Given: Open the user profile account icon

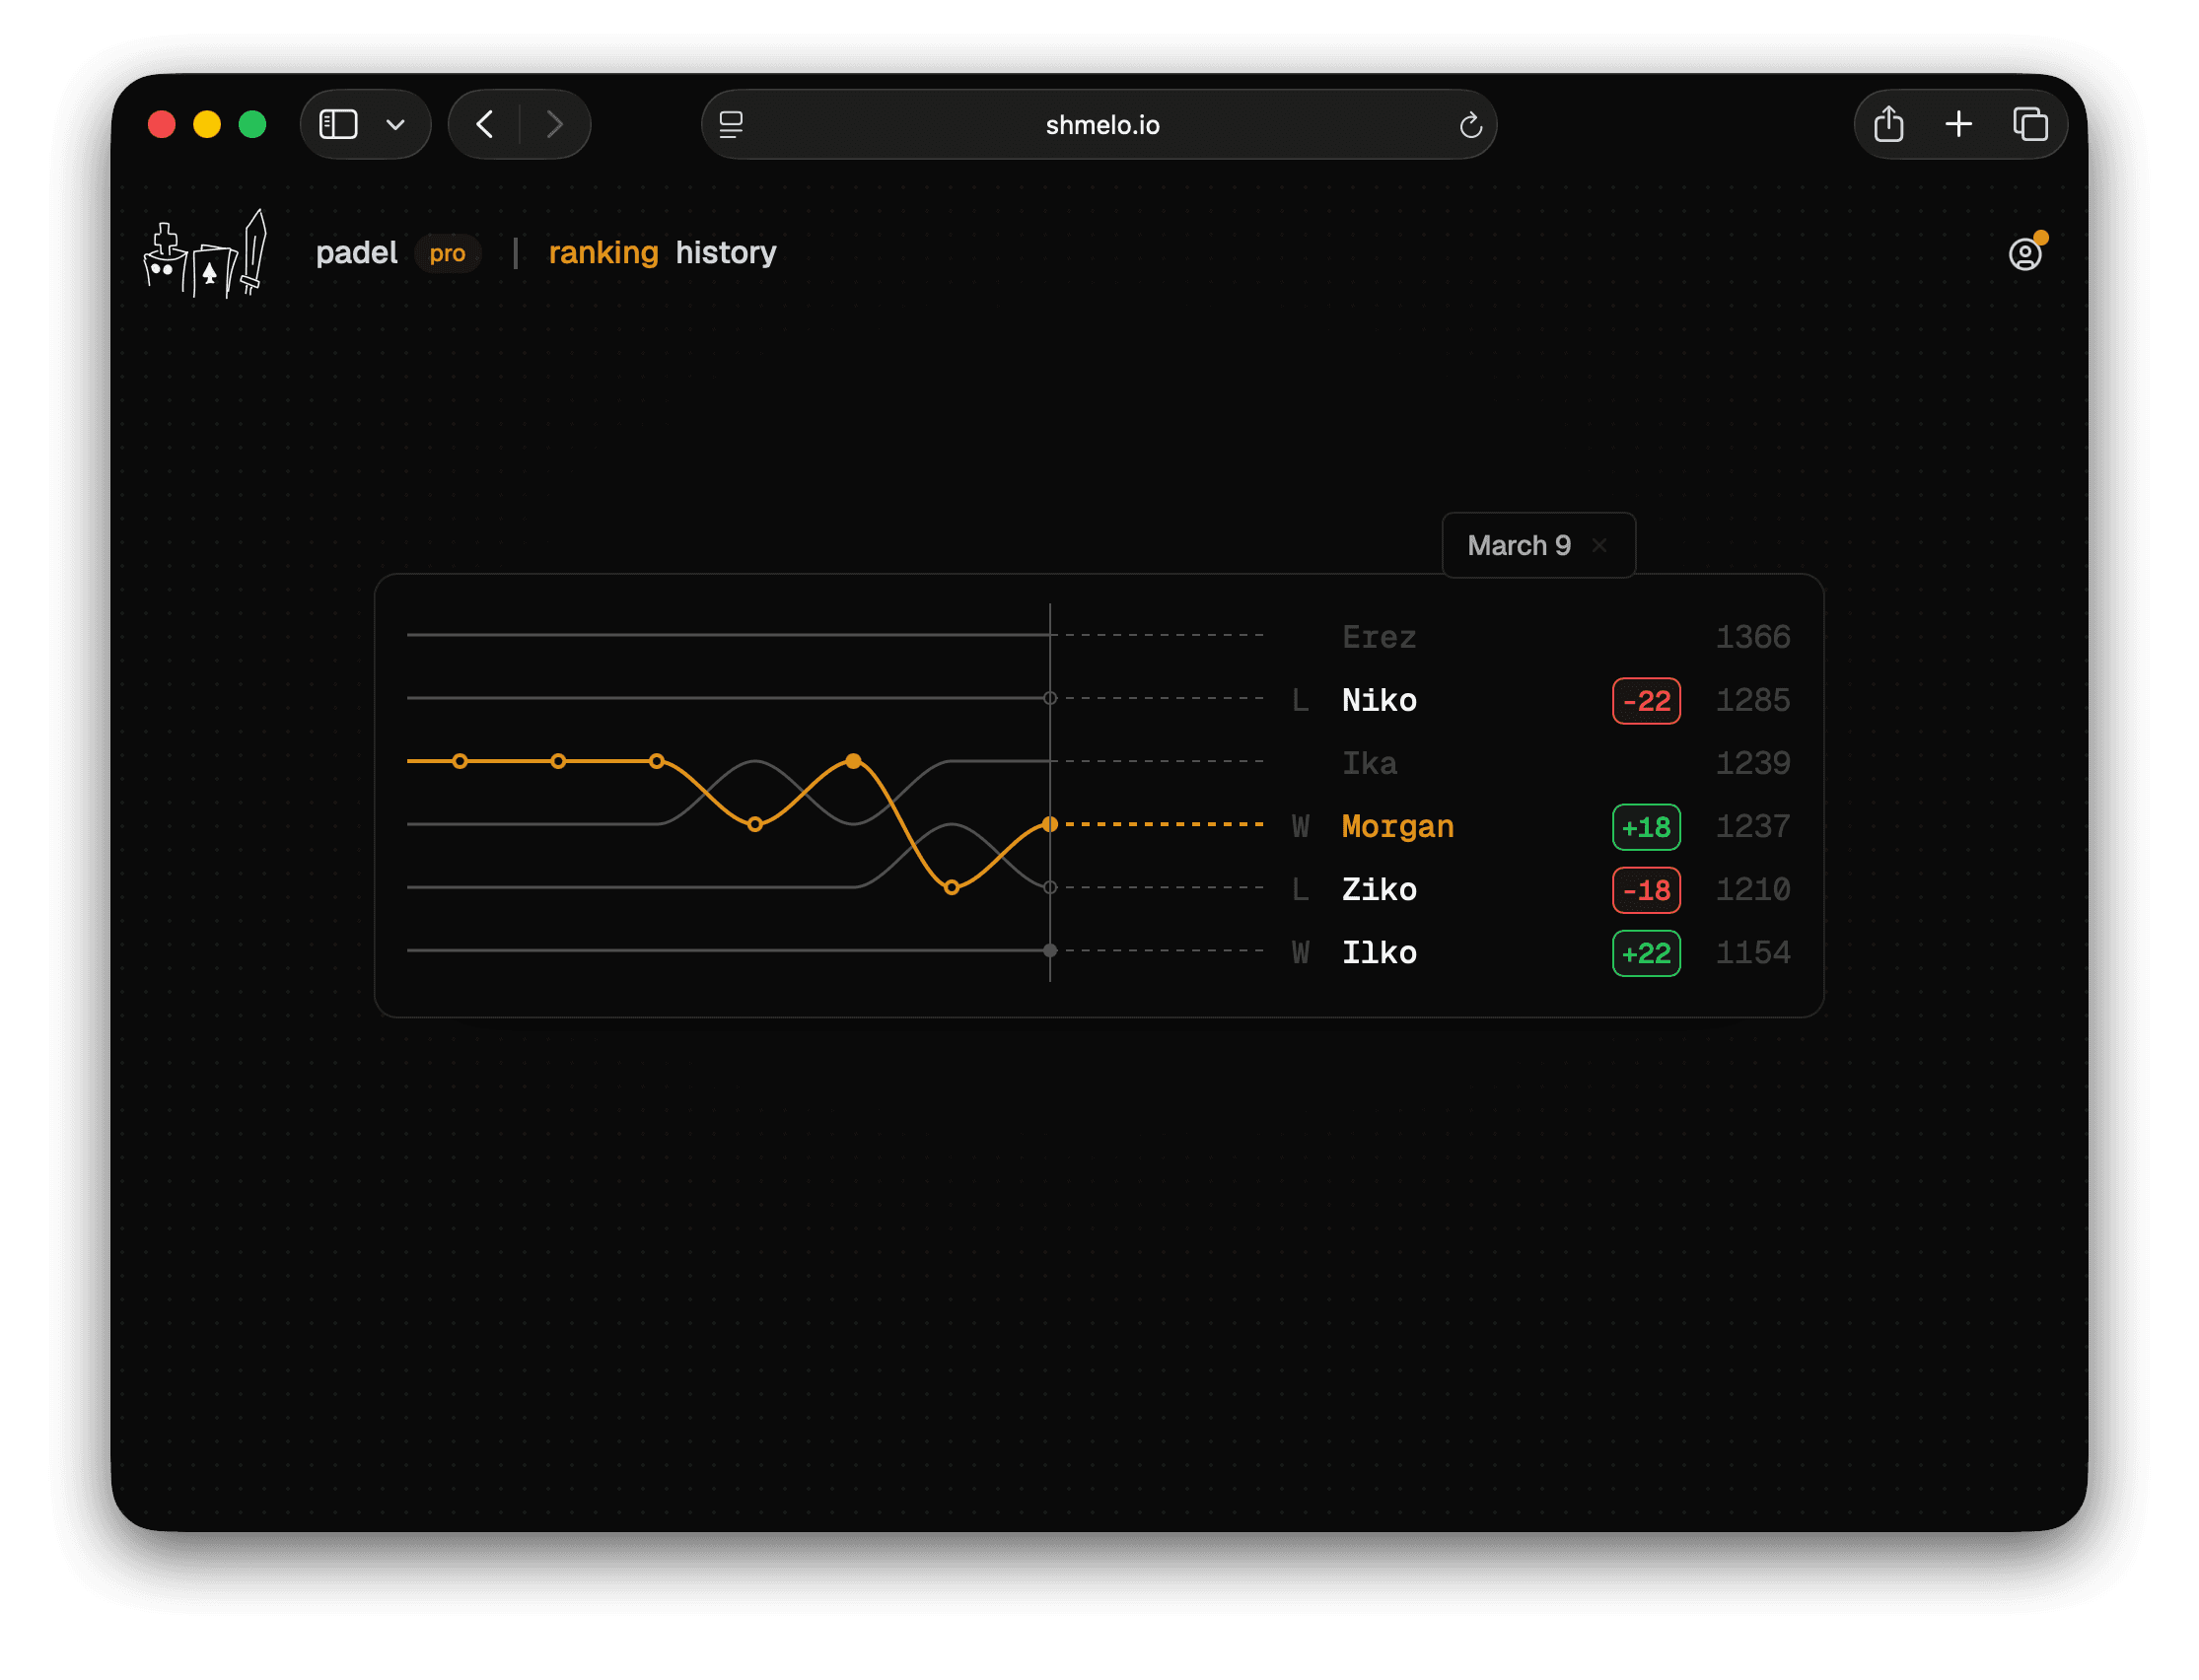Looking at the screenshot, I should pos(2025,253).
